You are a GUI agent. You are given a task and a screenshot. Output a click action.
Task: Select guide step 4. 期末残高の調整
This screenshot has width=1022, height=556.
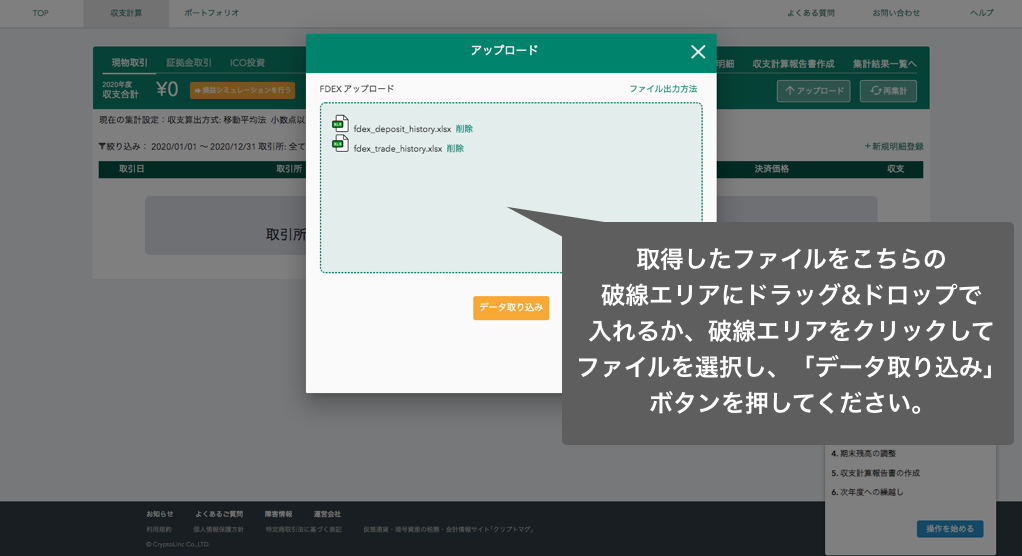pos(864,454)
